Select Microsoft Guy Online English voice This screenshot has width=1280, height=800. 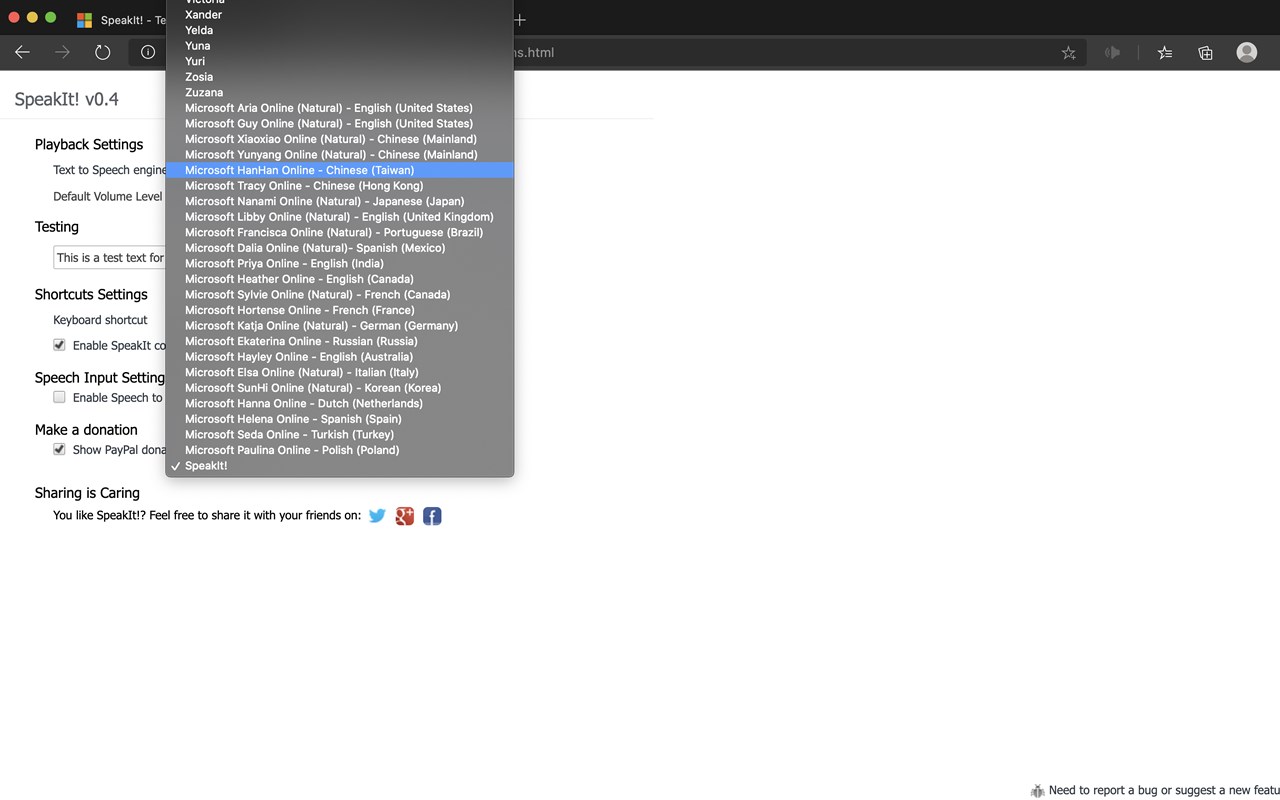pyautogui.click(x=340, y=124)
